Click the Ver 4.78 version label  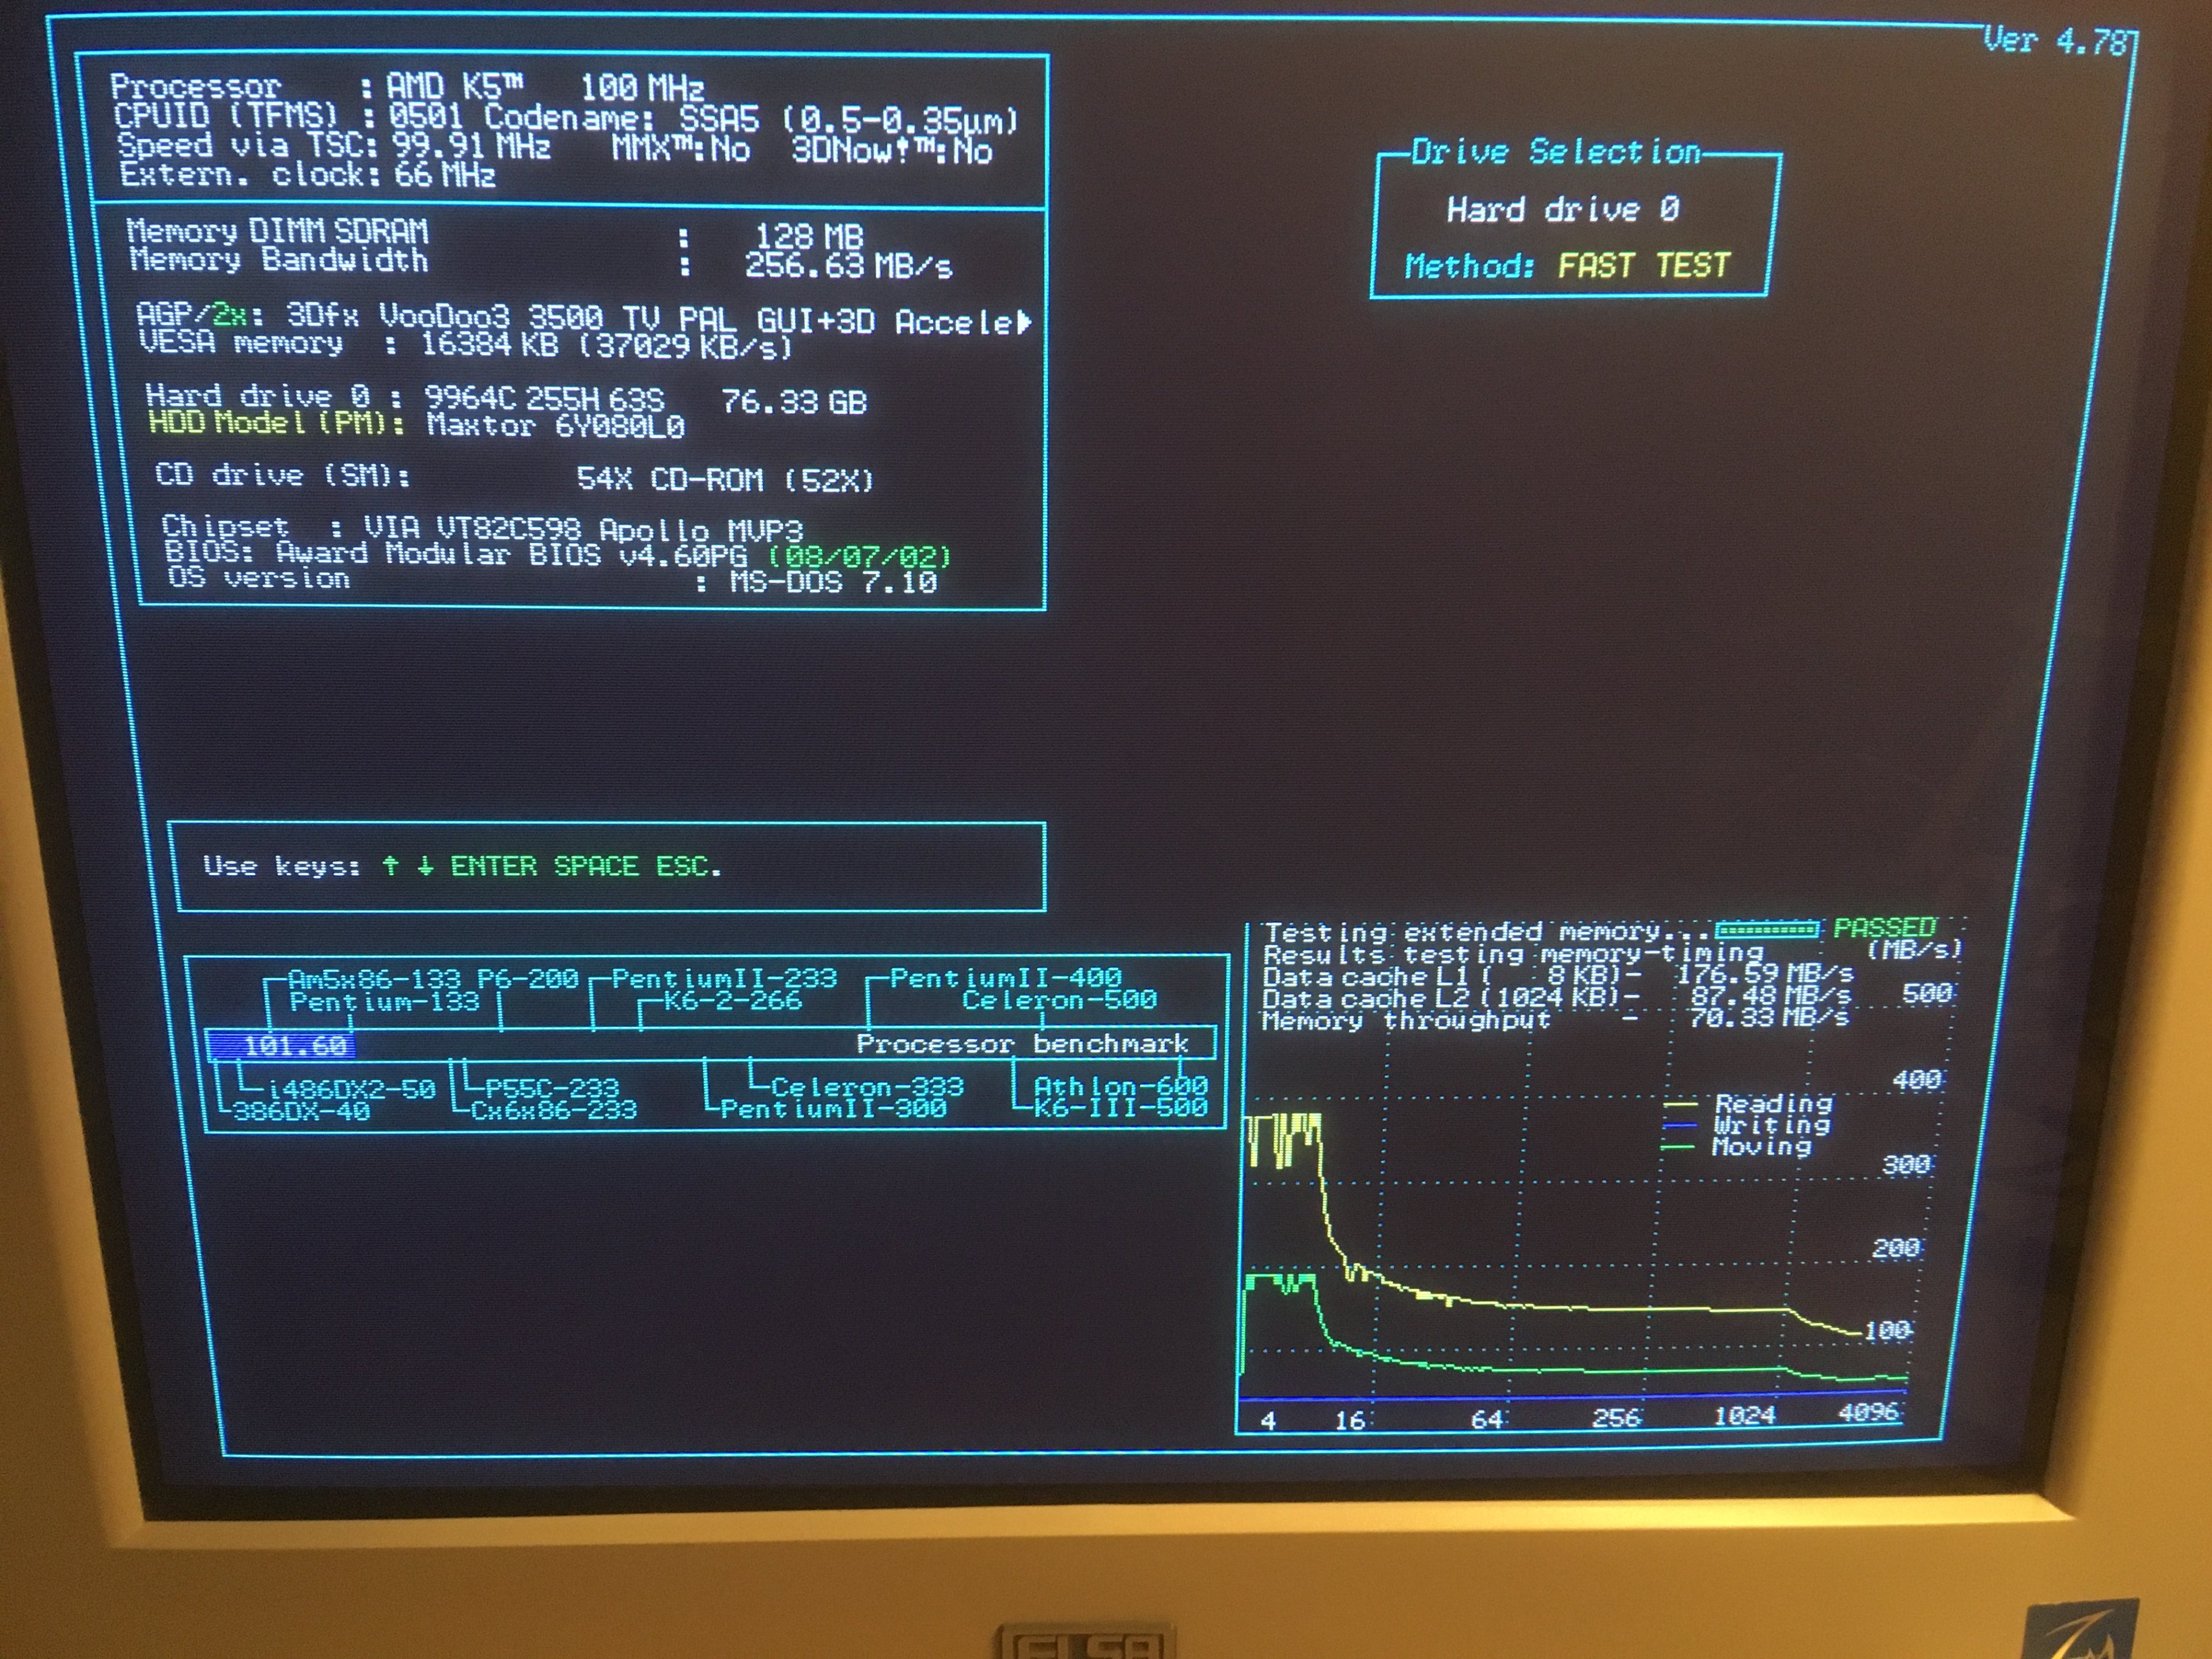(x=2056, y=41)
